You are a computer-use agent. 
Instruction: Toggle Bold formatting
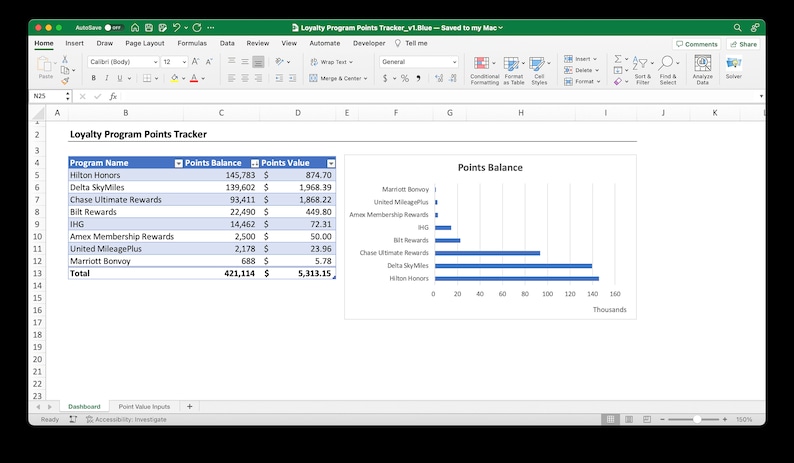[x=94, y=78]
